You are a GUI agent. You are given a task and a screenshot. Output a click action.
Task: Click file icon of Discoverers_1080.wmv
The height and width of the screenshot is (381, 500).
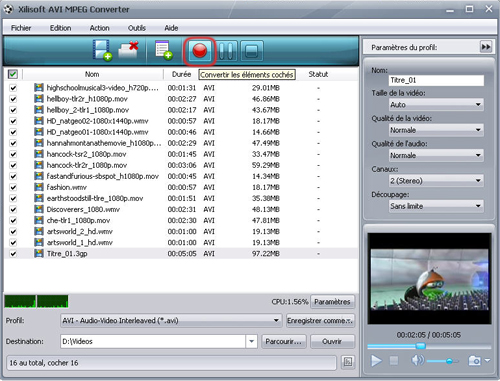coord(39,209)
